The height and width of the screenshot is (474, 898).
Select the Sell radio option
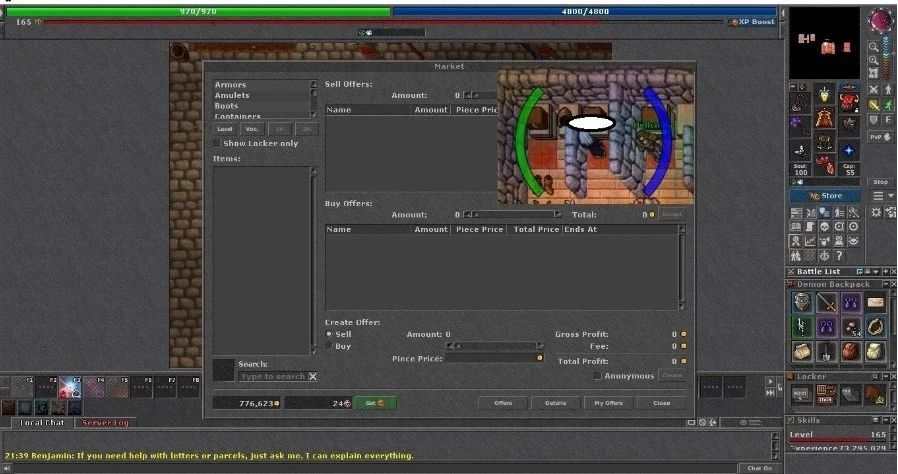(329, 334)
